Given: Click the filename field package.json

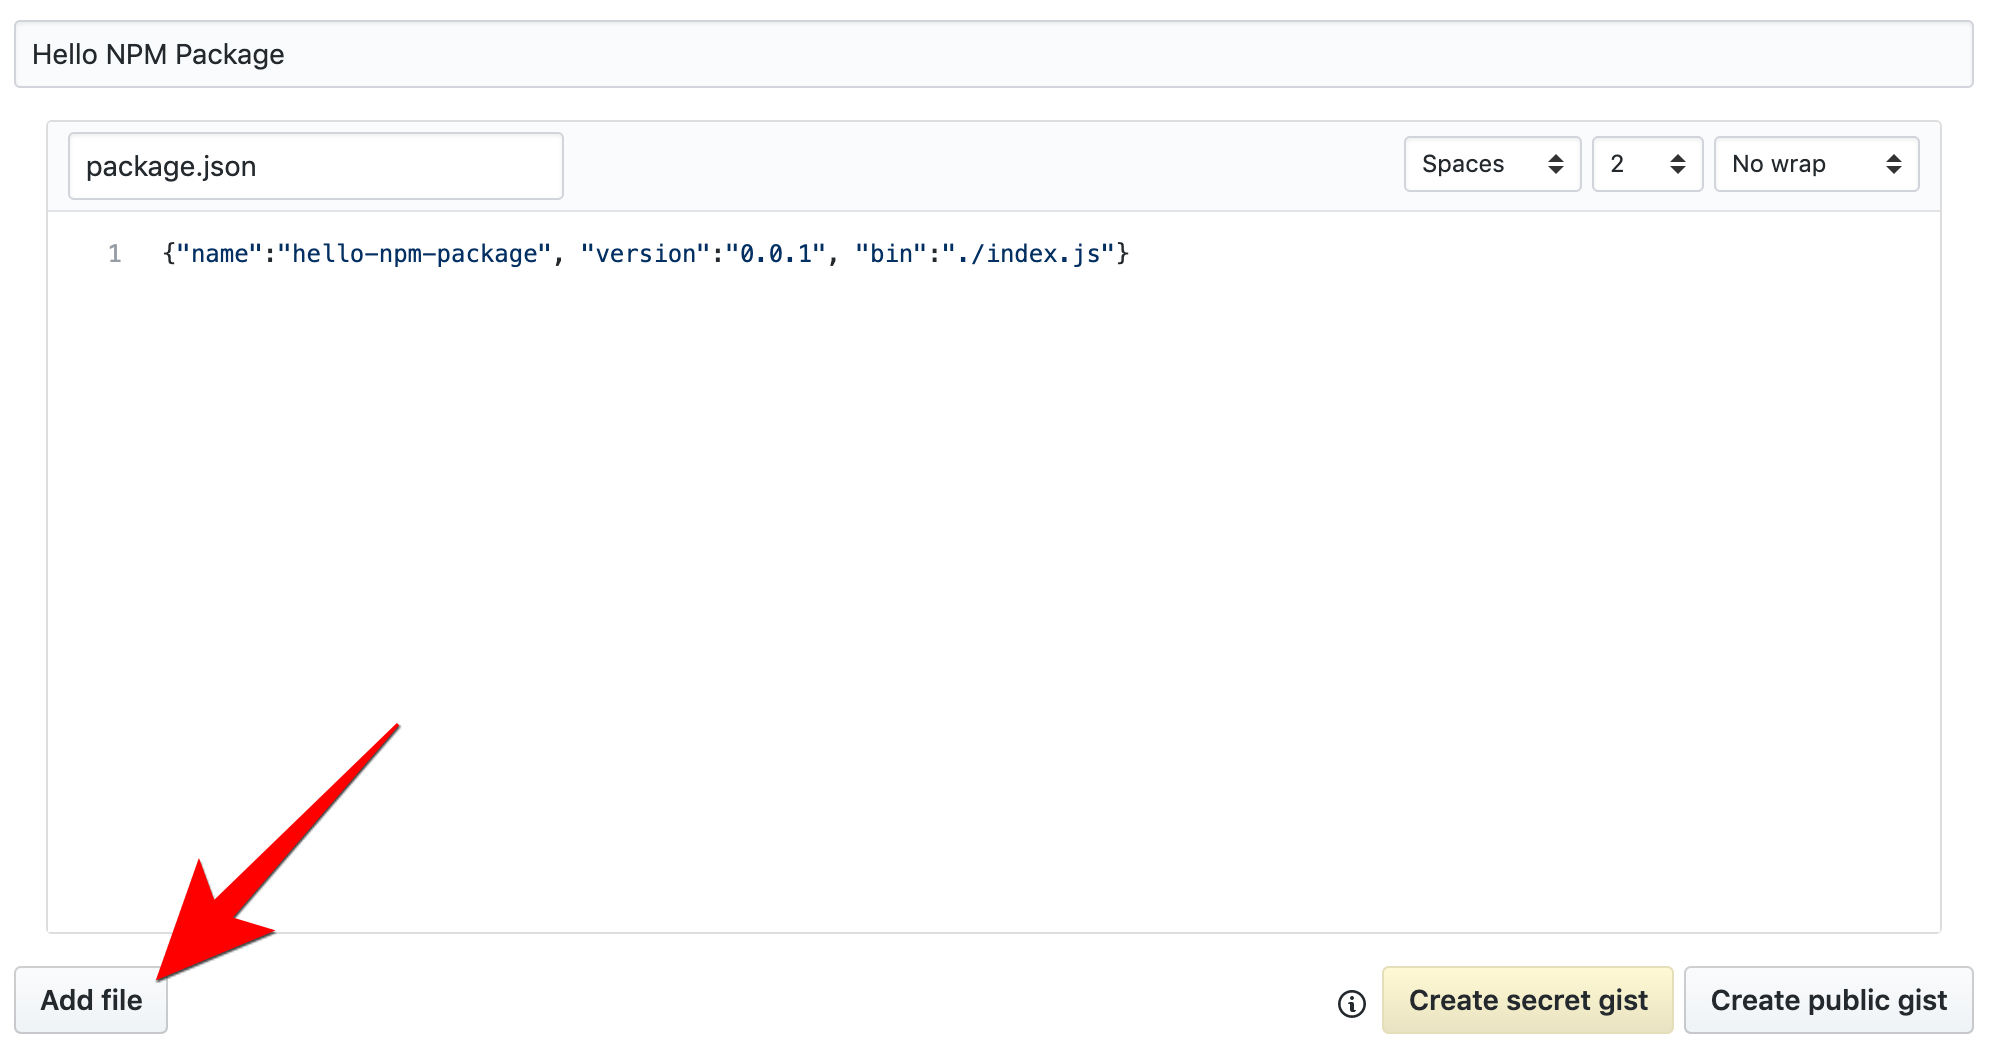Looking at the screenshot, I should click(314, 165).
